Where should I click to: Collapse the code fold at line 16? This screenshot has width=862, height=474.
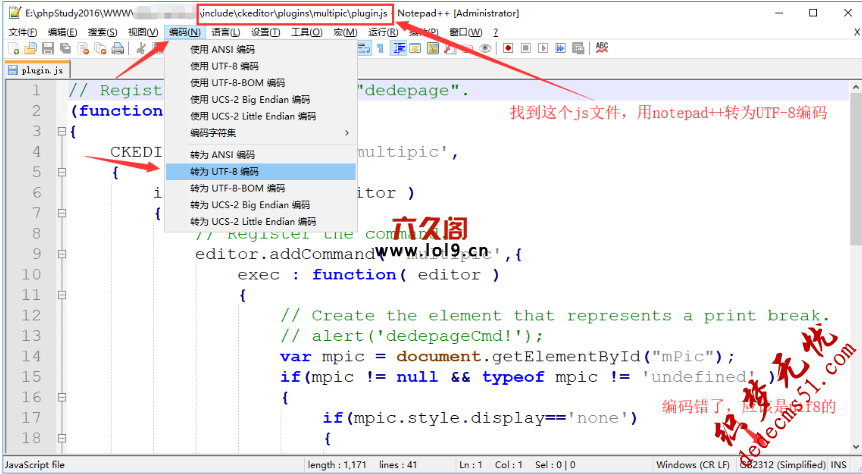(x=61, y=397)
